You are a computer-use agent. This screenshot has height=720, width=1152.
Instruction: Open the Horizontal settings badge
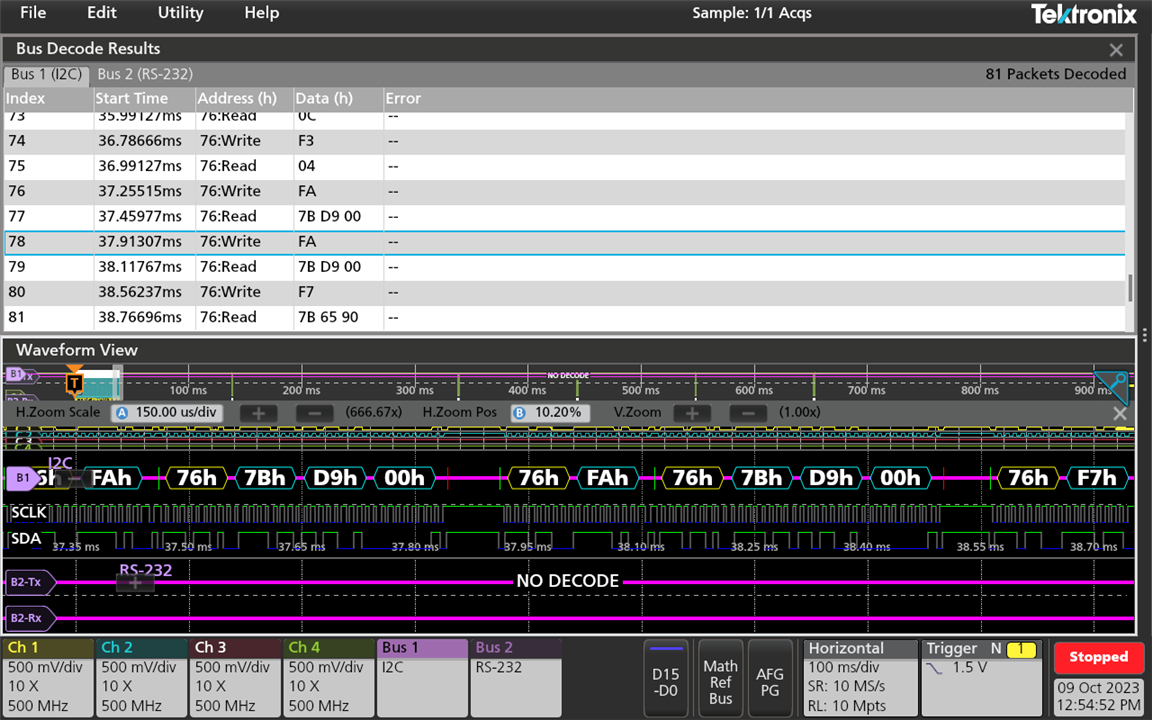click(860, 678)
